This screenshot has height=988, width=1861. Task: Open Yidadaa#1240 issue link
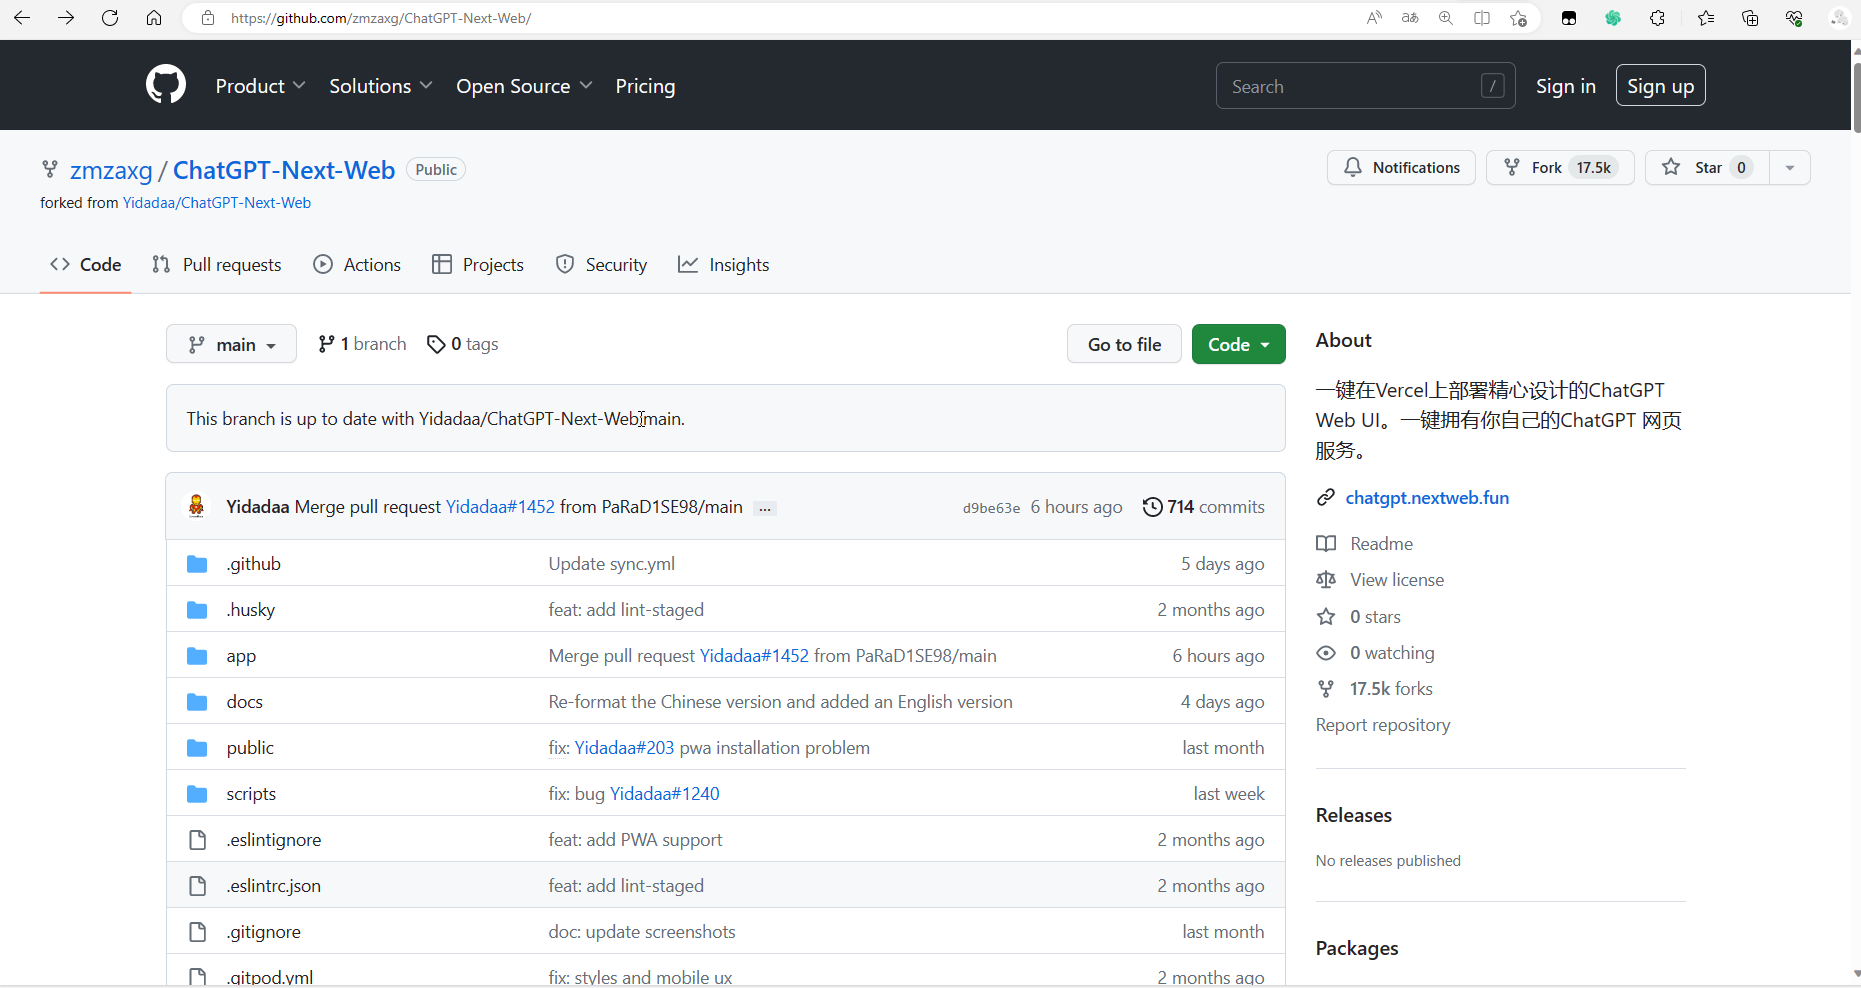tap(665, 794)
